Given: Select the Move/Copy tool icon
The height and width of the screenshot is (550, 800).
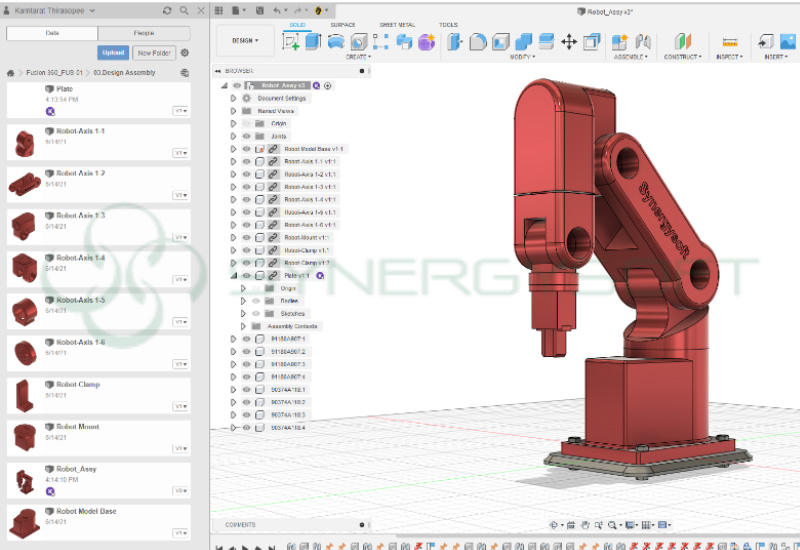Looking at the screenshot, I should click(x=569, y=42).
